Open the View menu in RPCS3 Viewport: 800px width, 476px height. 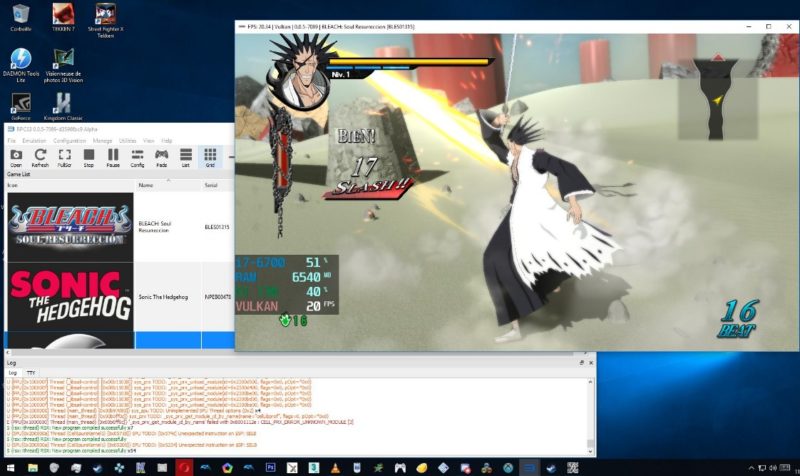(x=148, y=141)
